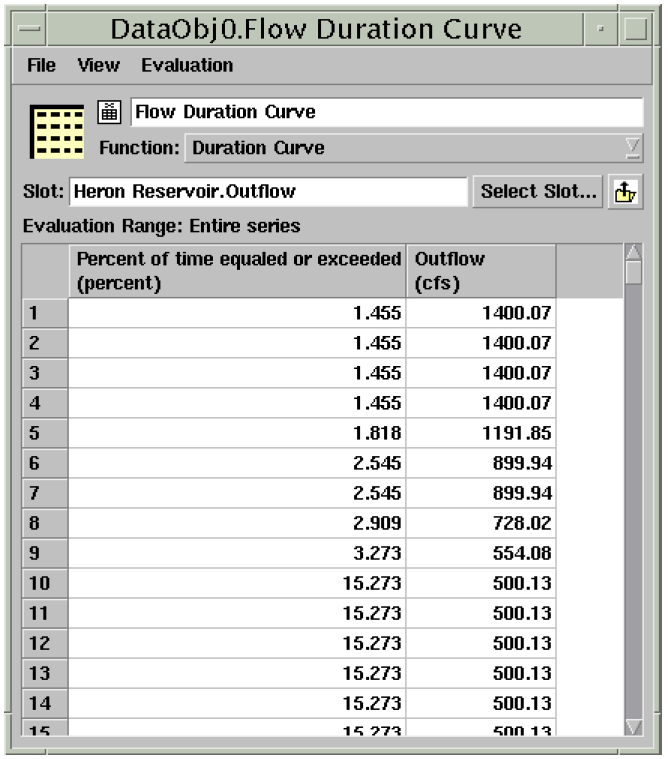Select the Outflow (cfs) column header

[x=481, y=271]
